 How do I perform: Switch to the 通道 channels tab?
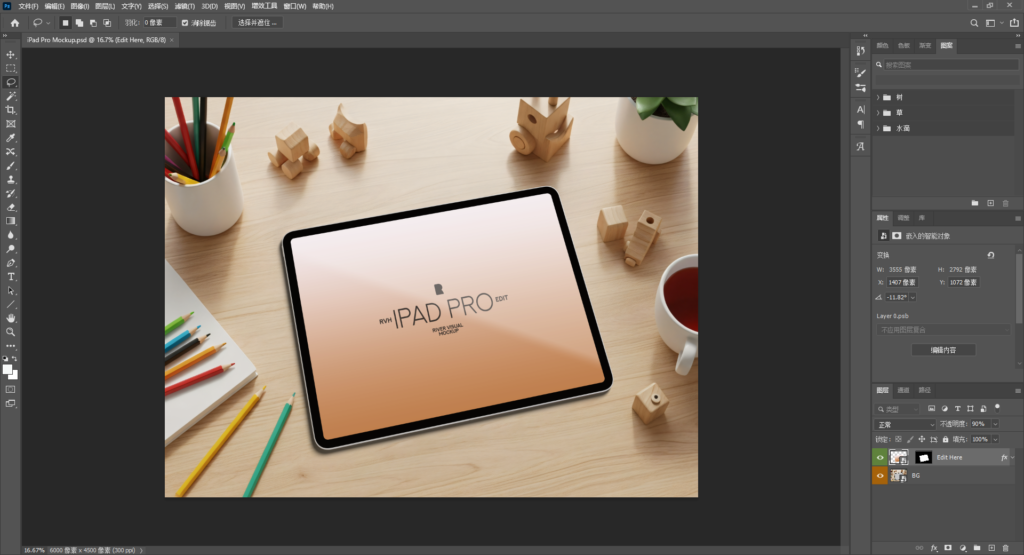point(903,390)
